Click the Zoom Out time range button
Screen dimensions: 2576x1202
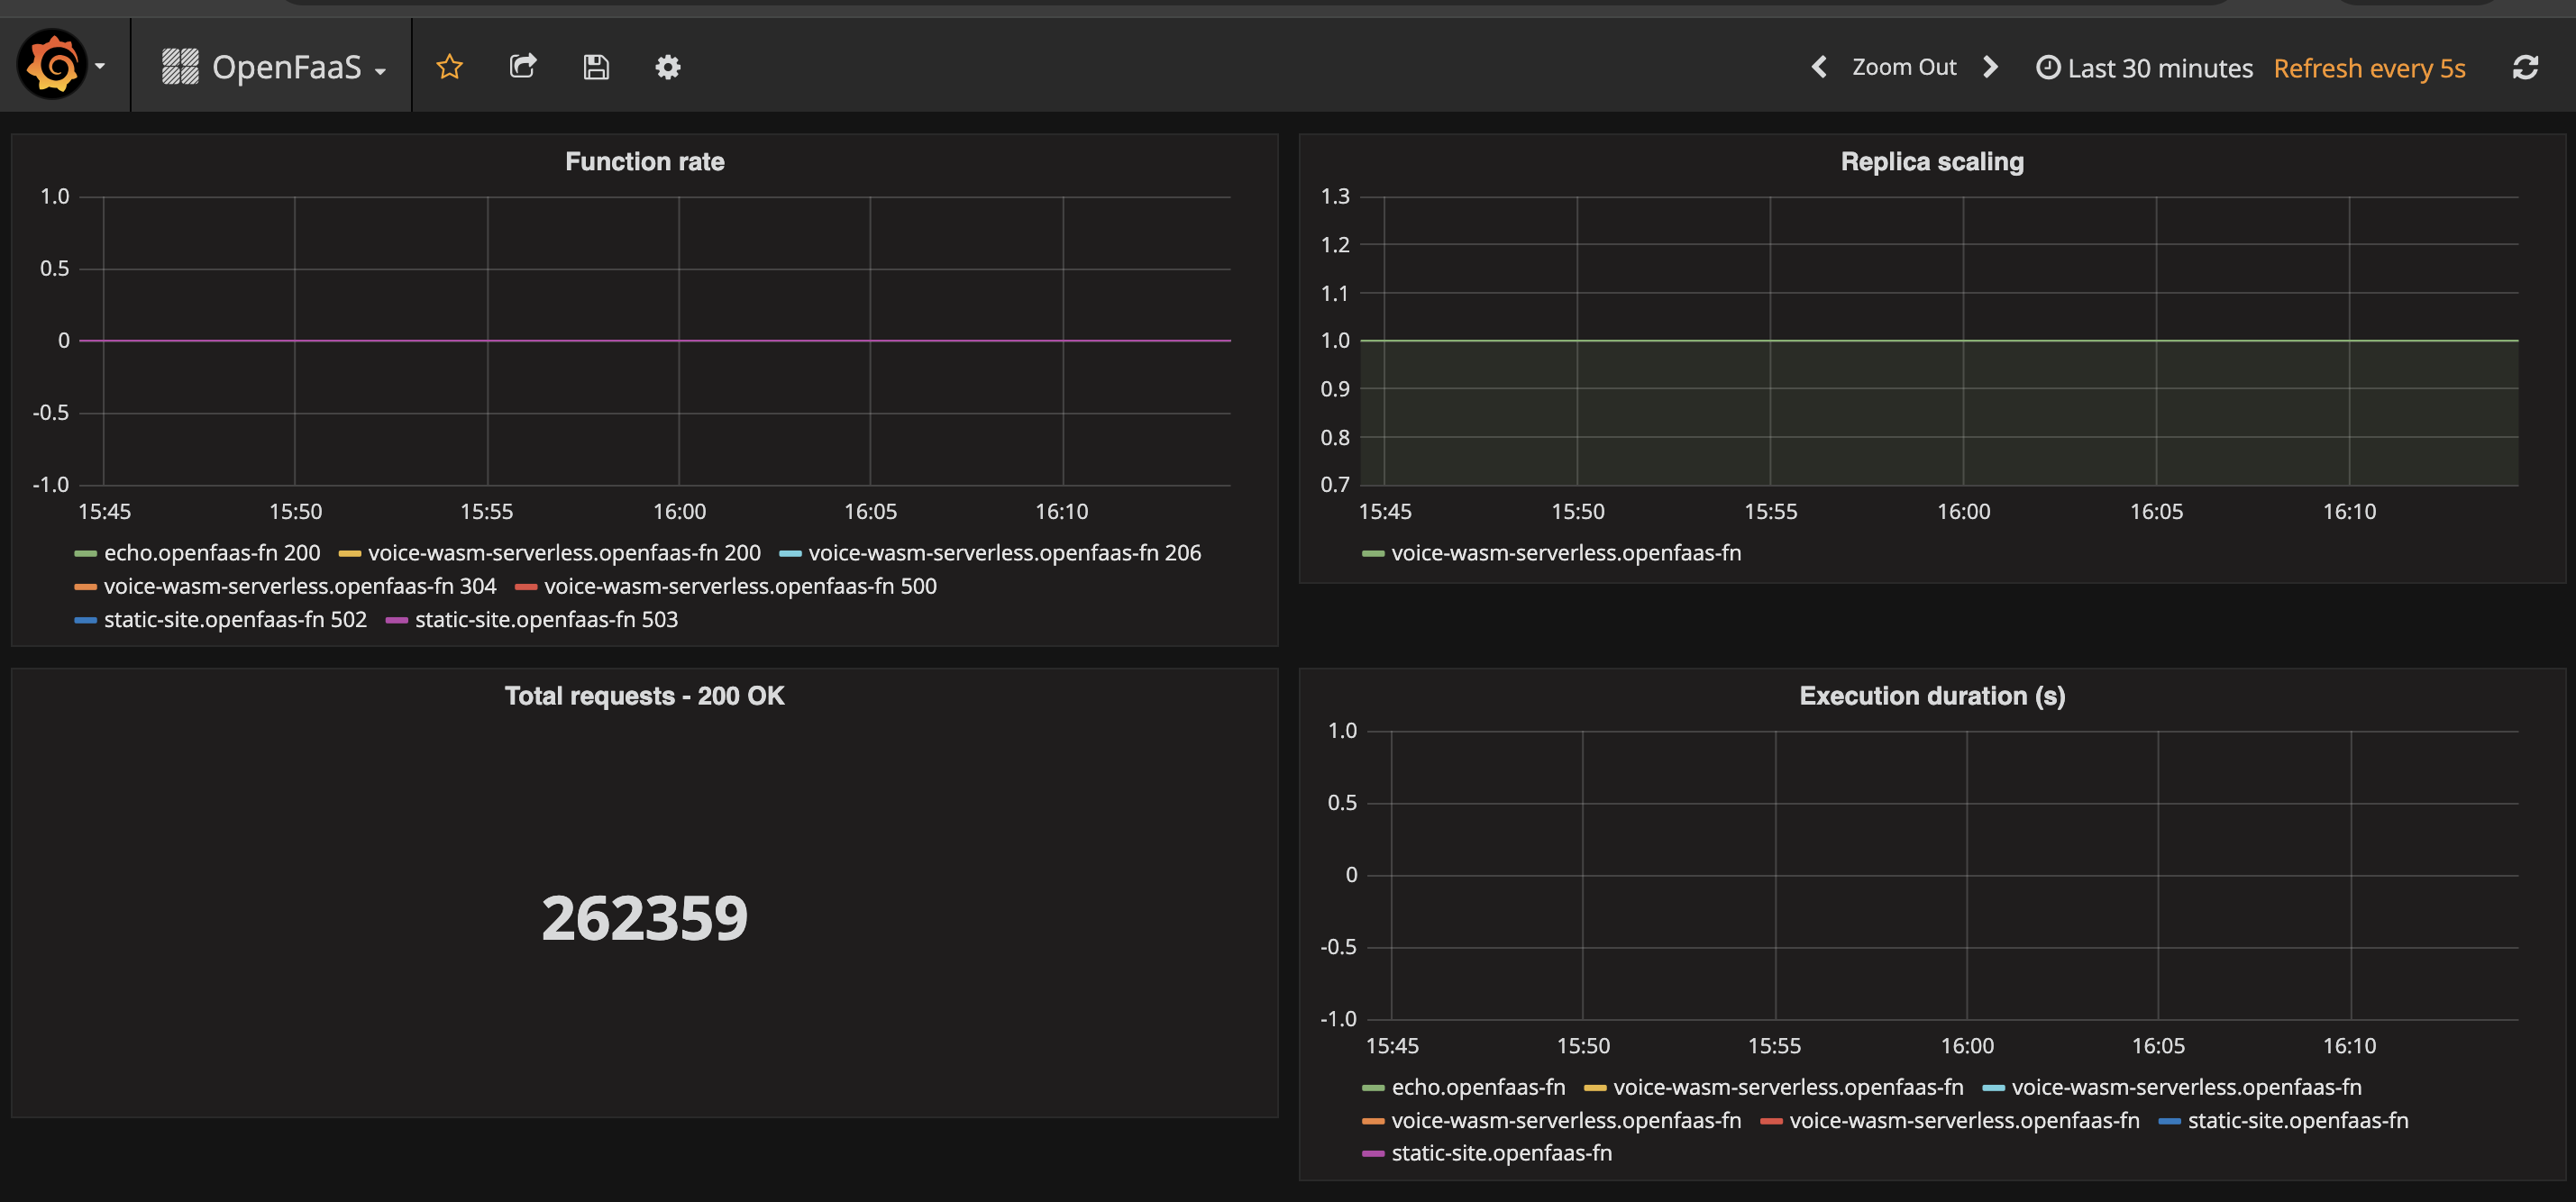pyautogui.click(x=1903, y=67)
